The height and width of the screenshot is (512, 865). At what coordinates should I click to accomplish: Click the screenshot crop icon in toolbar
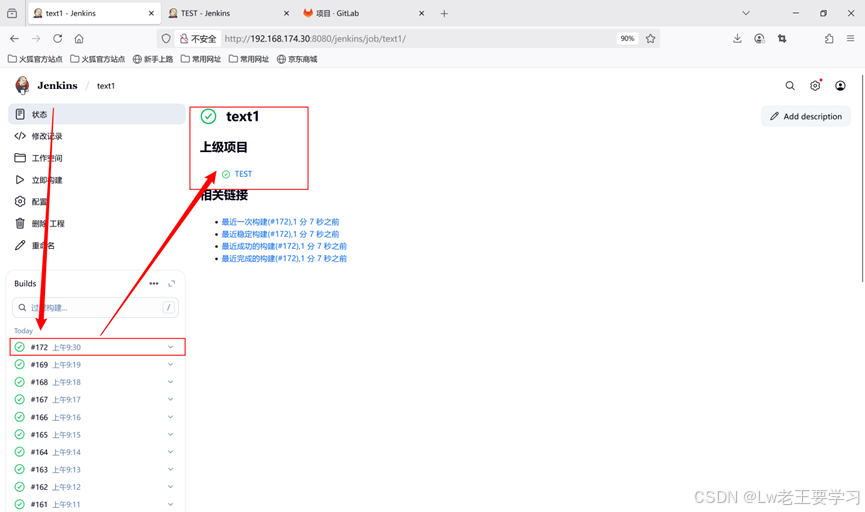point(782,39)
